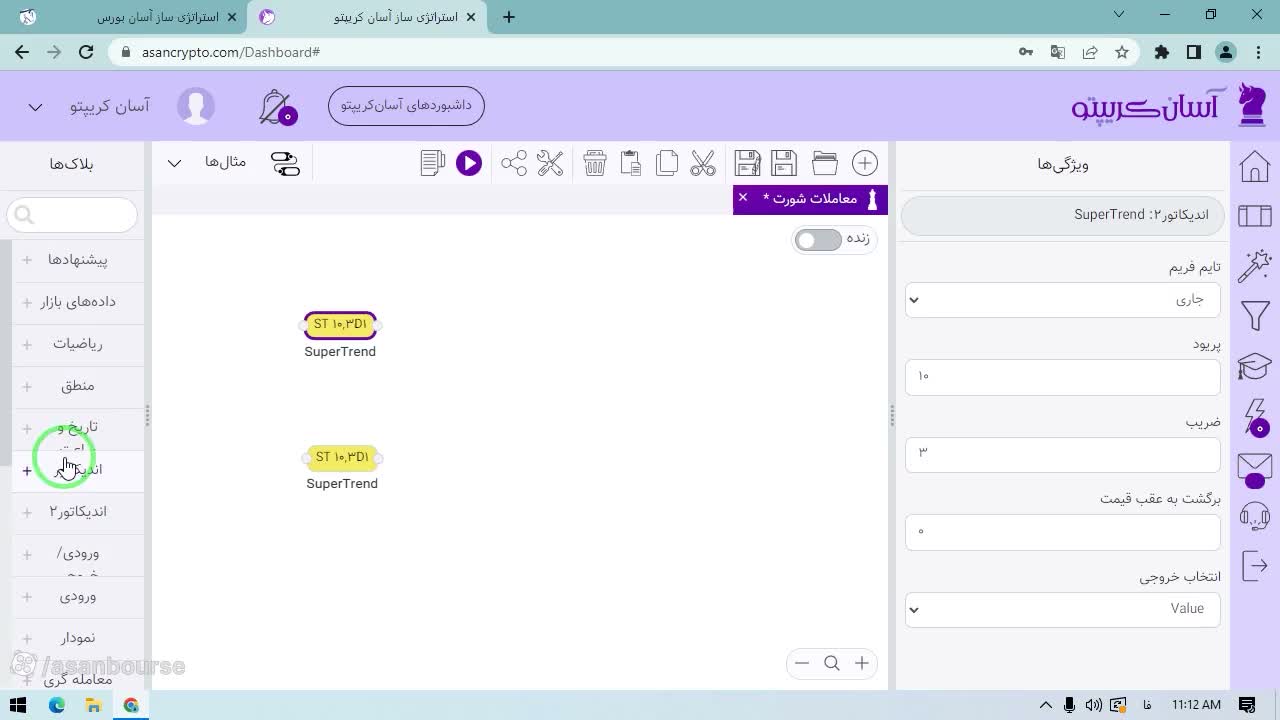Switch to the استراتژی ساز آسان کریپتو browser tab

click(x=370, y=17)
